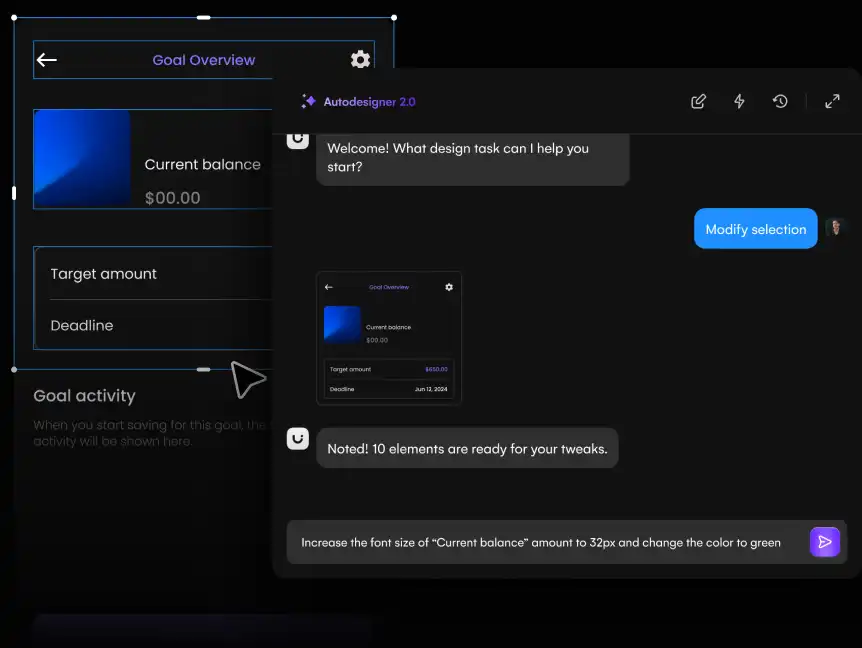Click the Autodesigner sparkle logo icon

click(x=308, y=102)
